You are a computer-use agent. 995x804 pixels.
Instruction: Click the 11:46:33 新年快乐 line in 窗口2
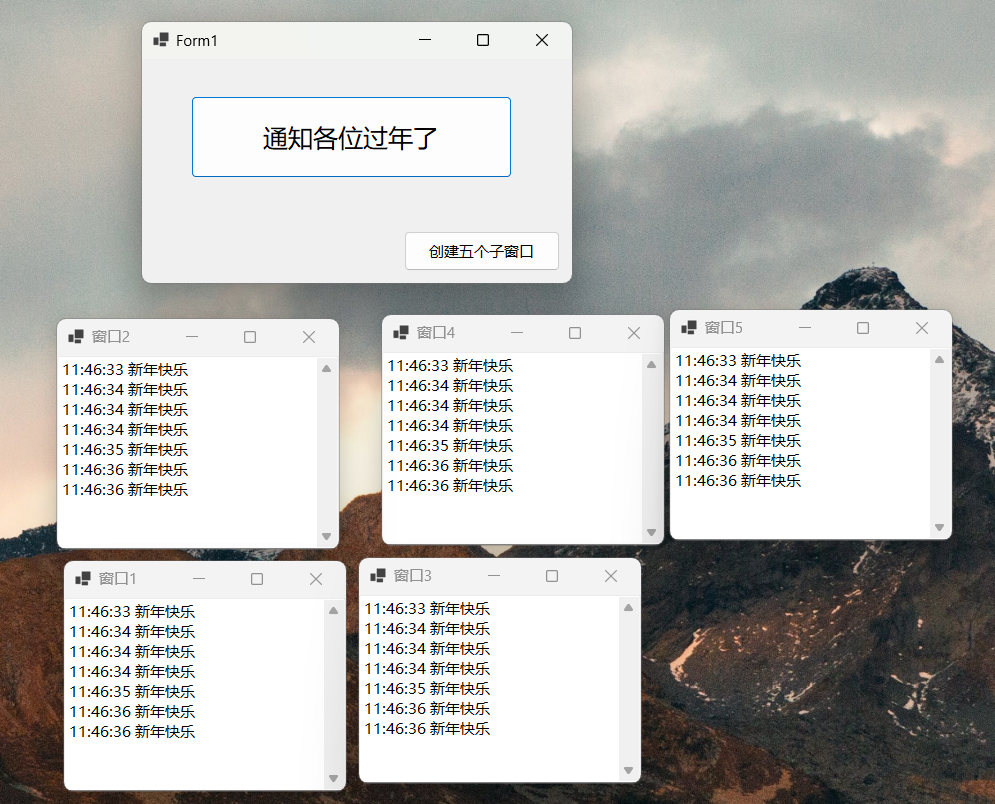click(x=126, y=369)
